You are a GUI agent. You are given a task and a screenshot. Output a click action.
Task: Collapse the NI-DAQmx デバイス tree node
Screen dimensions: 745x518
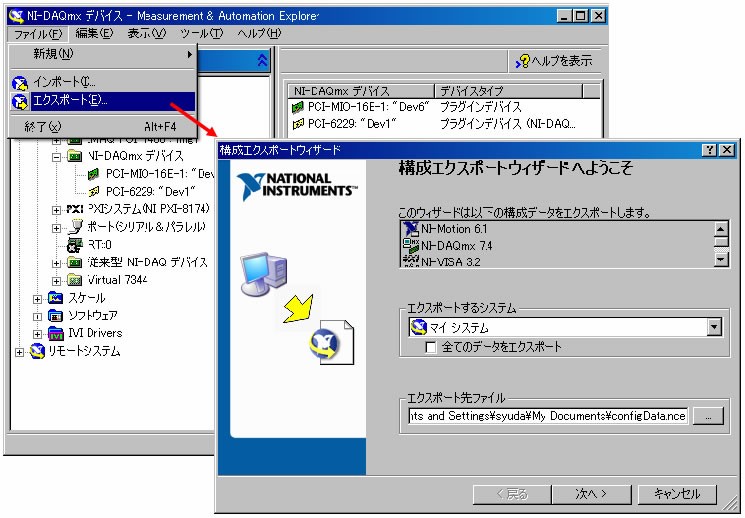coord(56,156)
